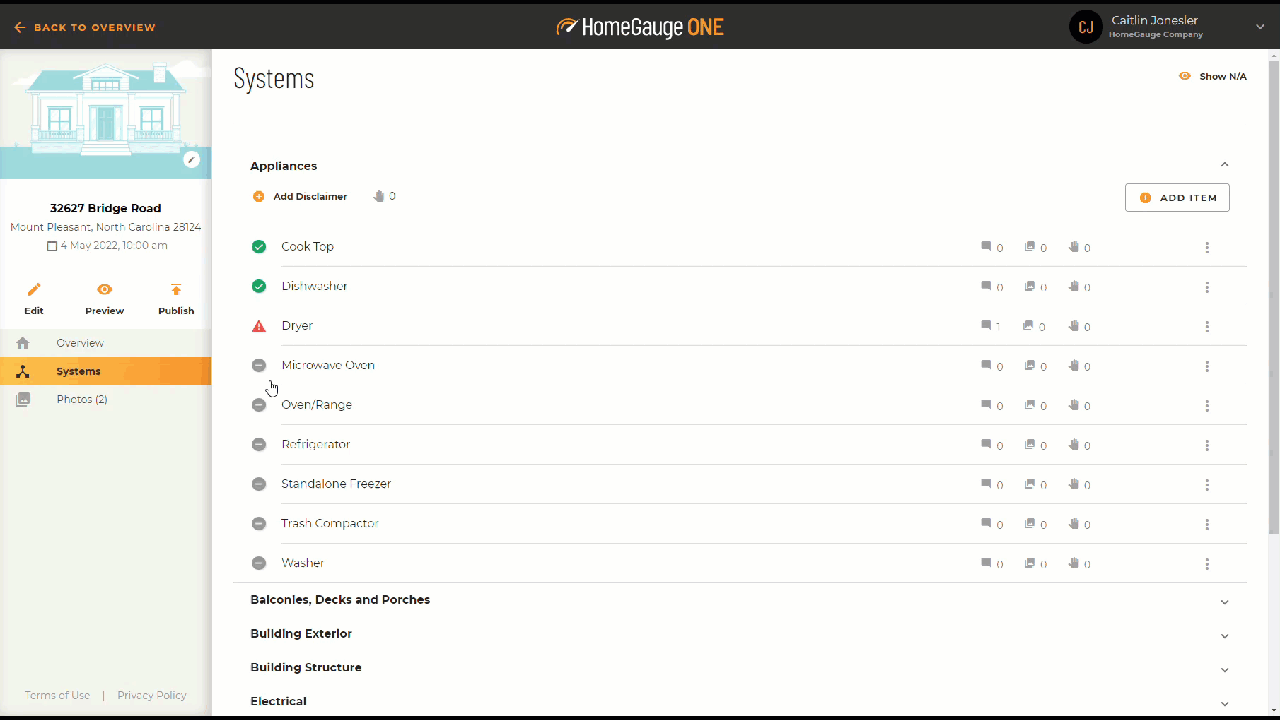1280x720 pixels.
Task: Click the Cook Top photos icon
Action: point(1030,247)
